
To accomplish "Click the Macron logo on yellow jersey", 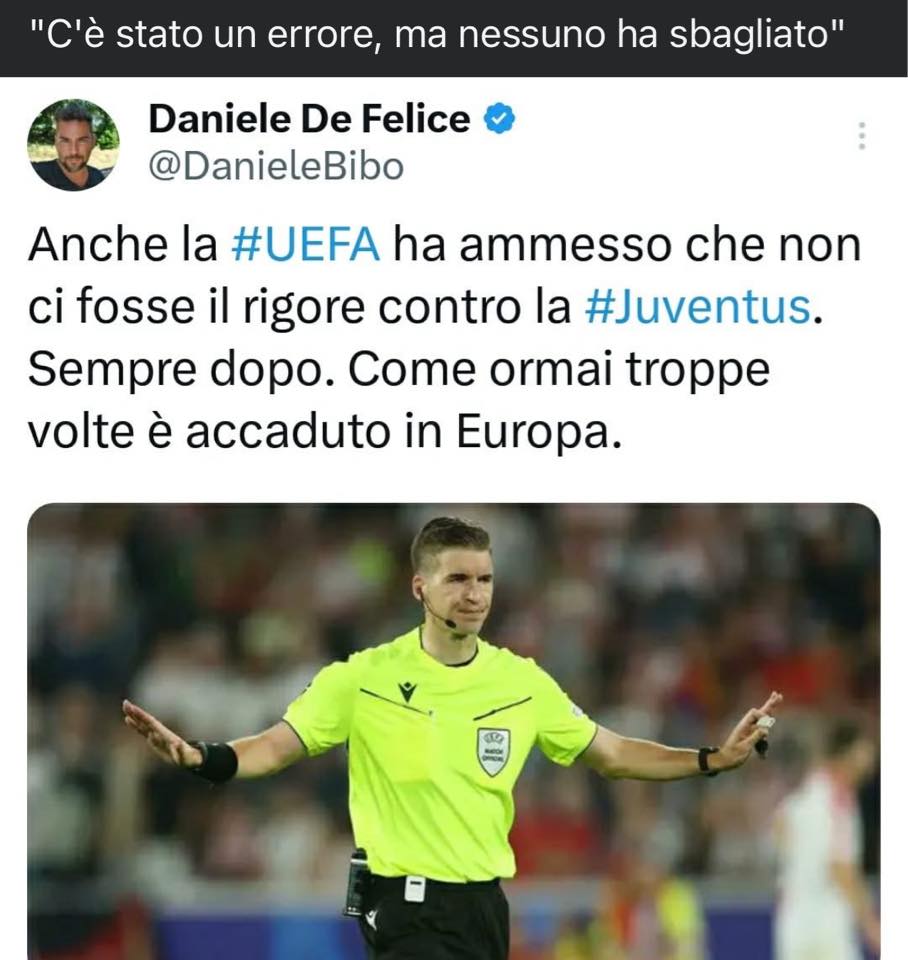I will click(x=407, y=691).
